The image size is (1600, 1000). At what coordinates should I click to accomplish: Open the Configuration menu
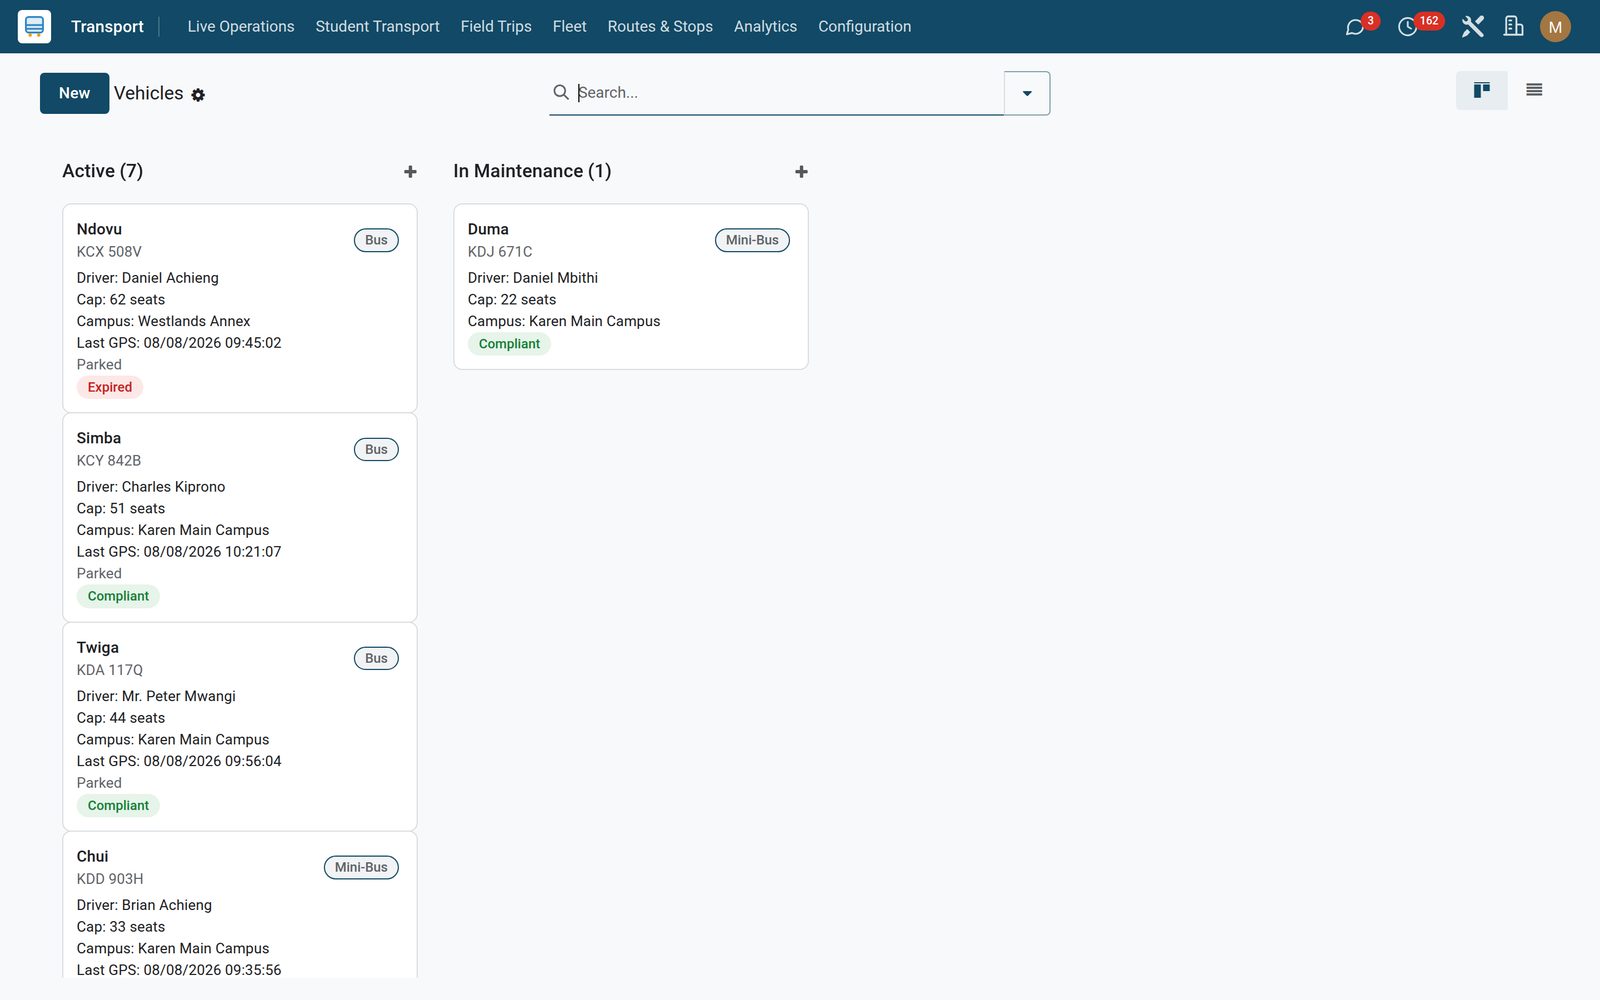click(x=864, y=26)
